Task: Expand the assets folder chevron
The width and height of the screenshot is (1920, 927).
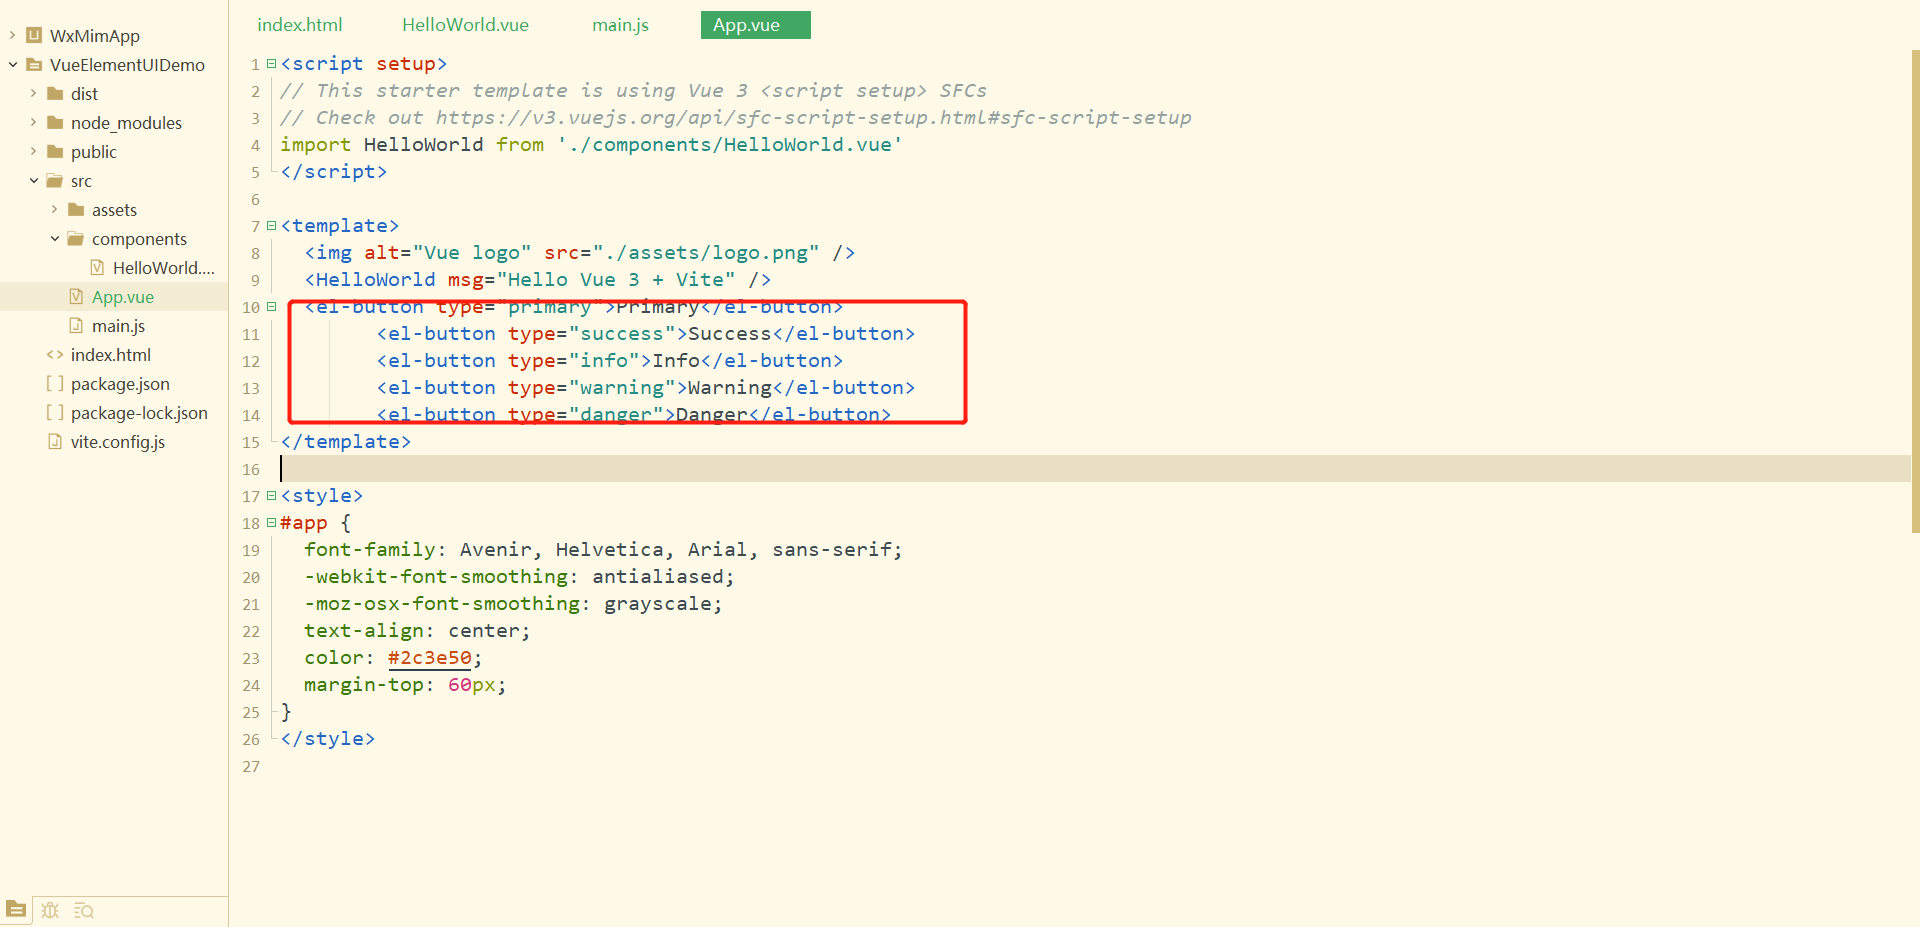Action: tap(54, 209)
